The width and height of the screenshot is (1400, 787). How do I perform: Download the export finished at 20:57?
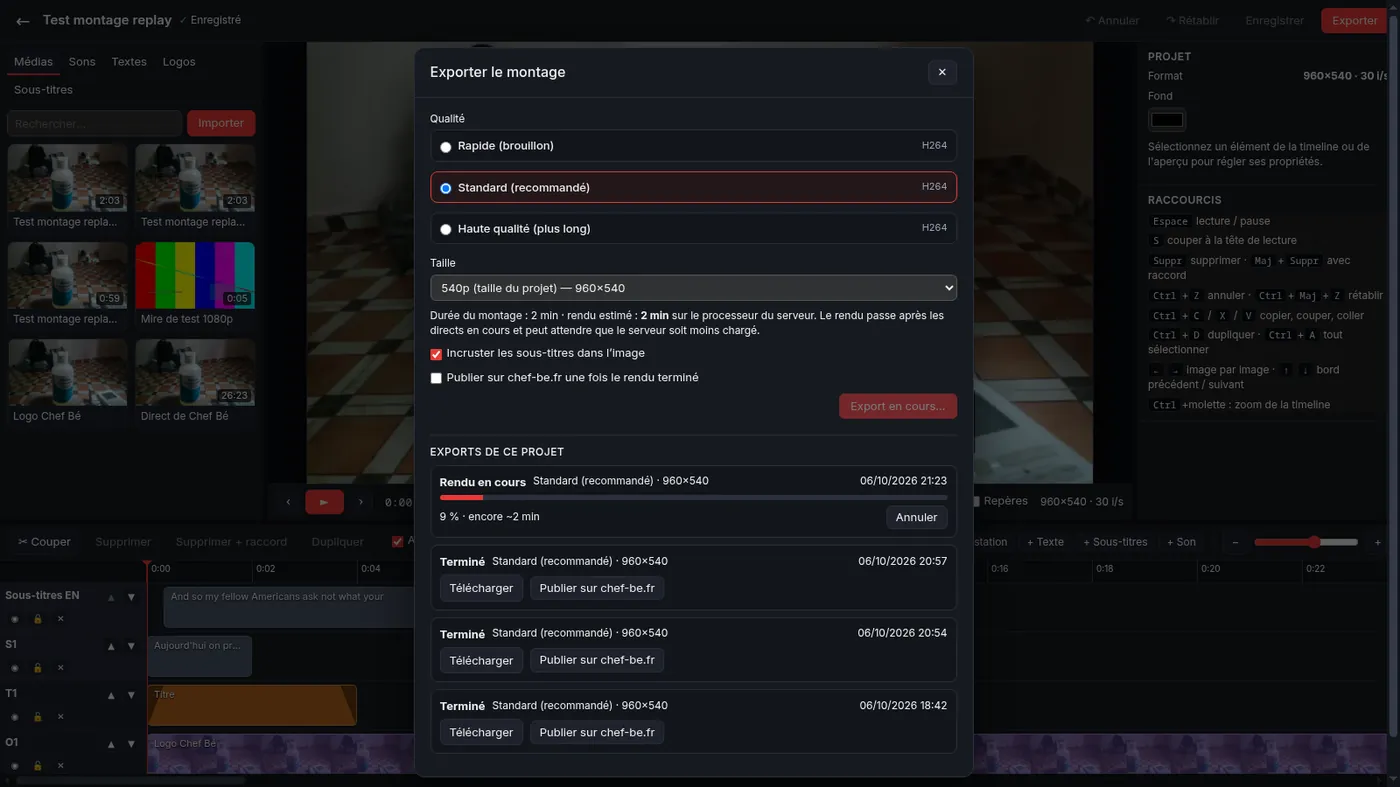(481, 588)
